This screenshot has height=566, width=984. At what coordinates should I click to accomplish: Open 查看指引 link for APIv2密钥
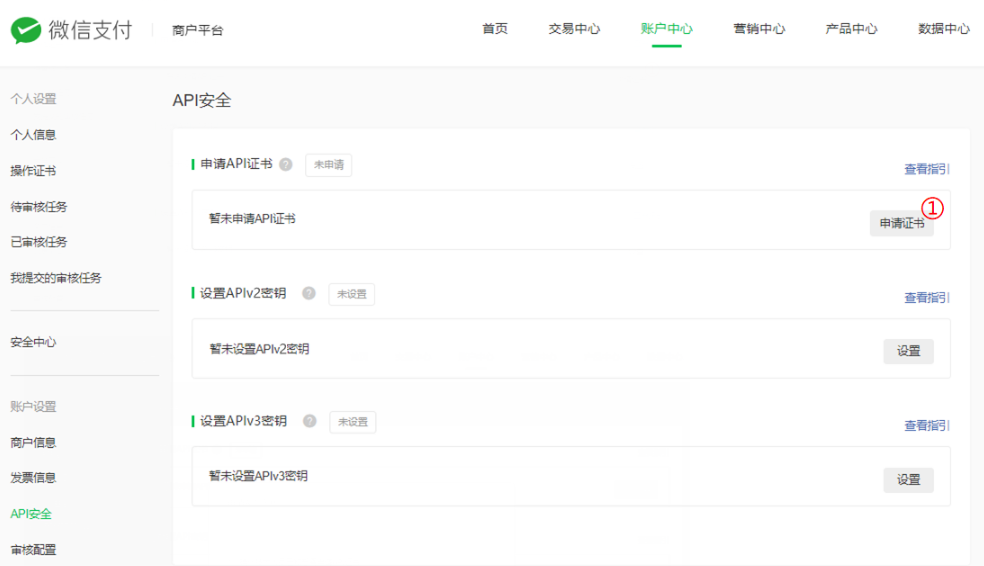coord(926,298)
